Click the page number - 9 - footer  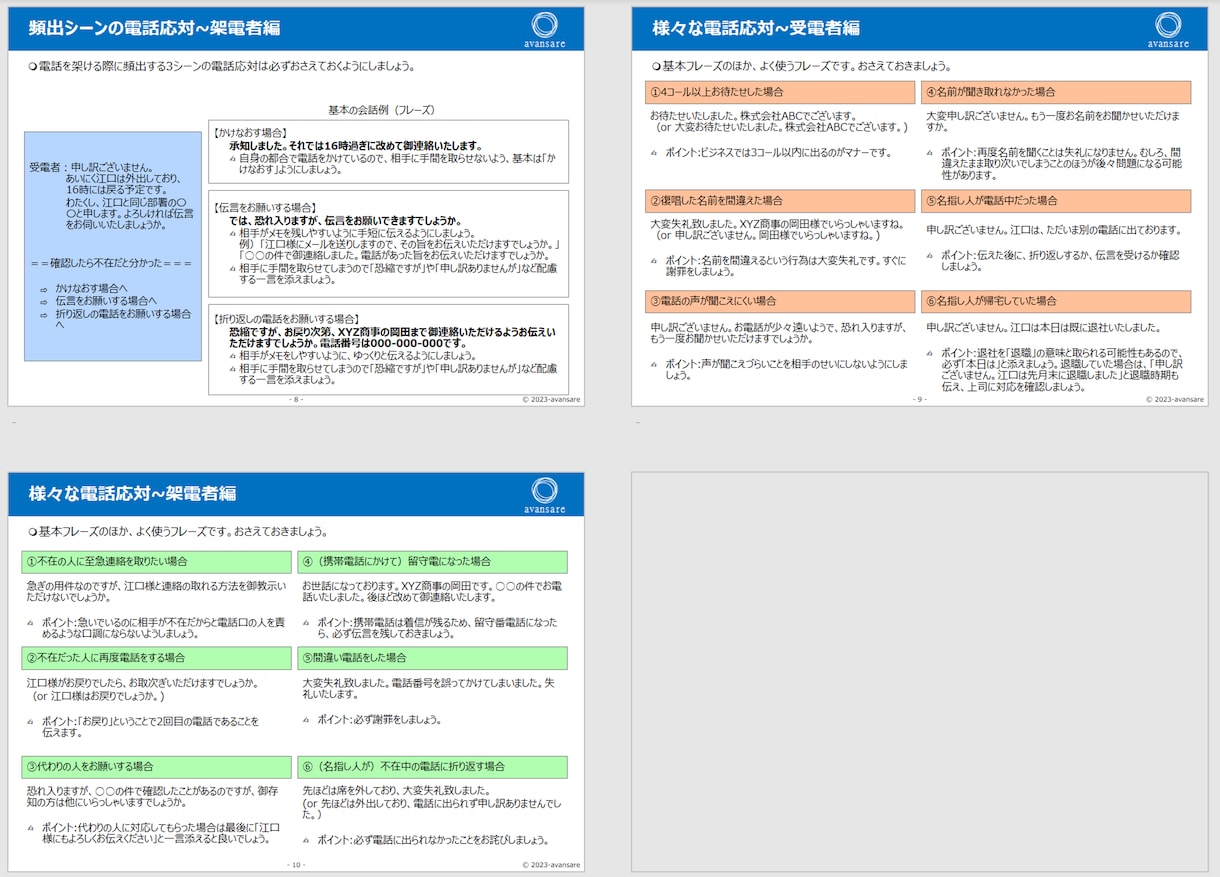click(x=920, y=398)
